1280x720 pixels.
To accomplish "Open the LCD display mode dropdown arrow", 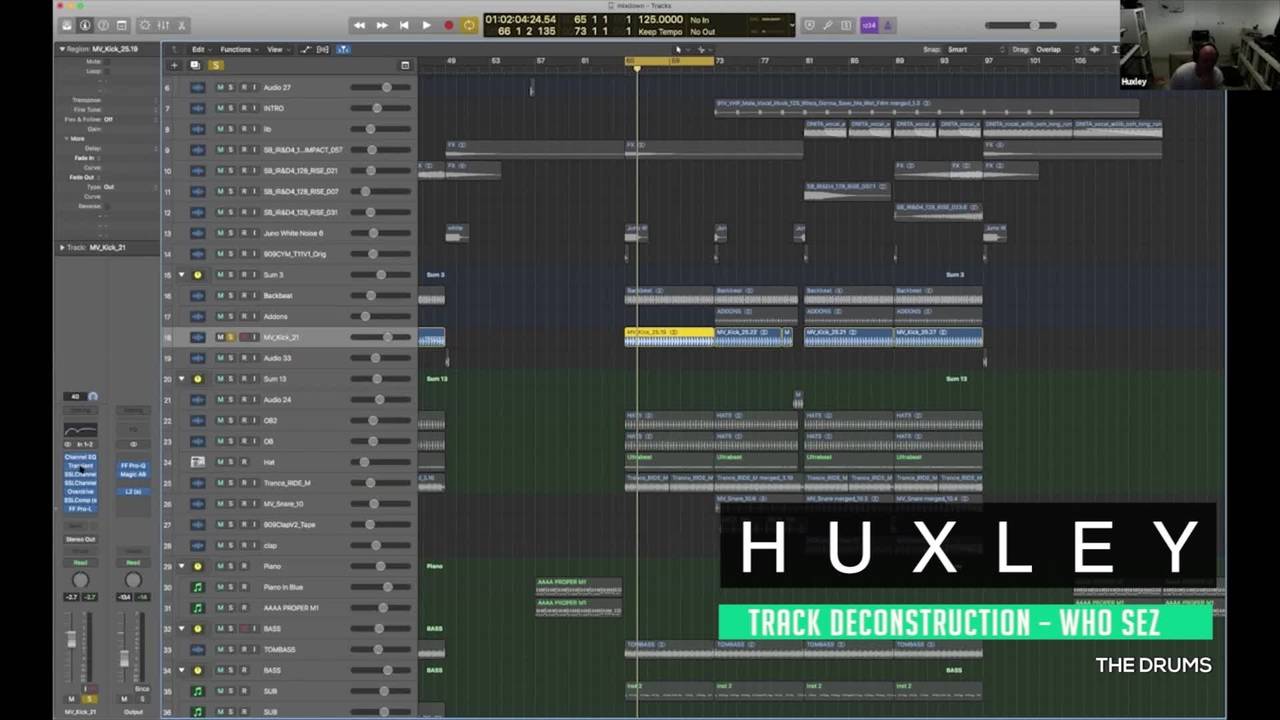I will [792, 25].
